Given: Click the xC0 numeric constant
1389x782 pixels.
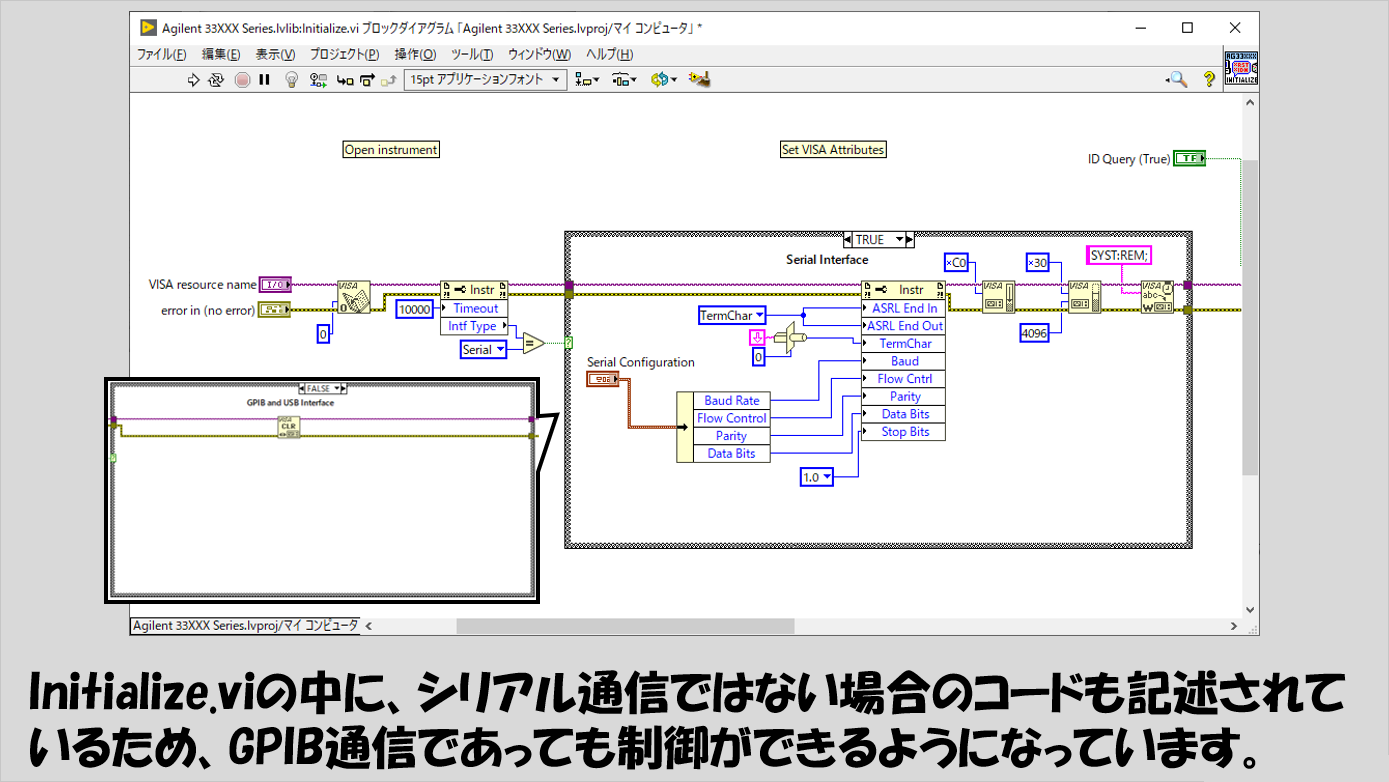Looking at the screenshot, I should pos(957,263).
